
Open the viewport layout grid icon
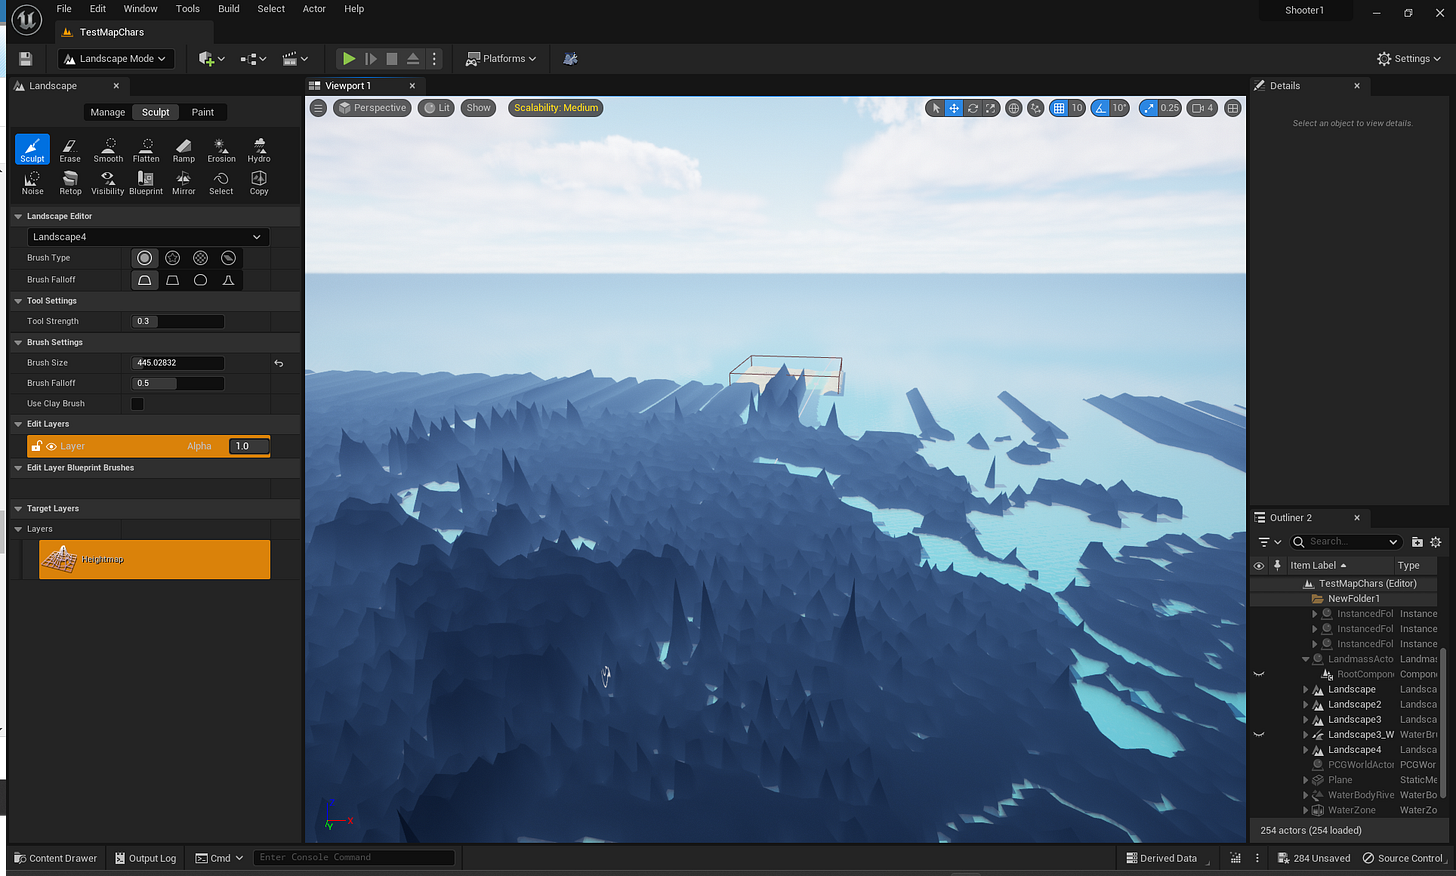[x=1233, y=108]
